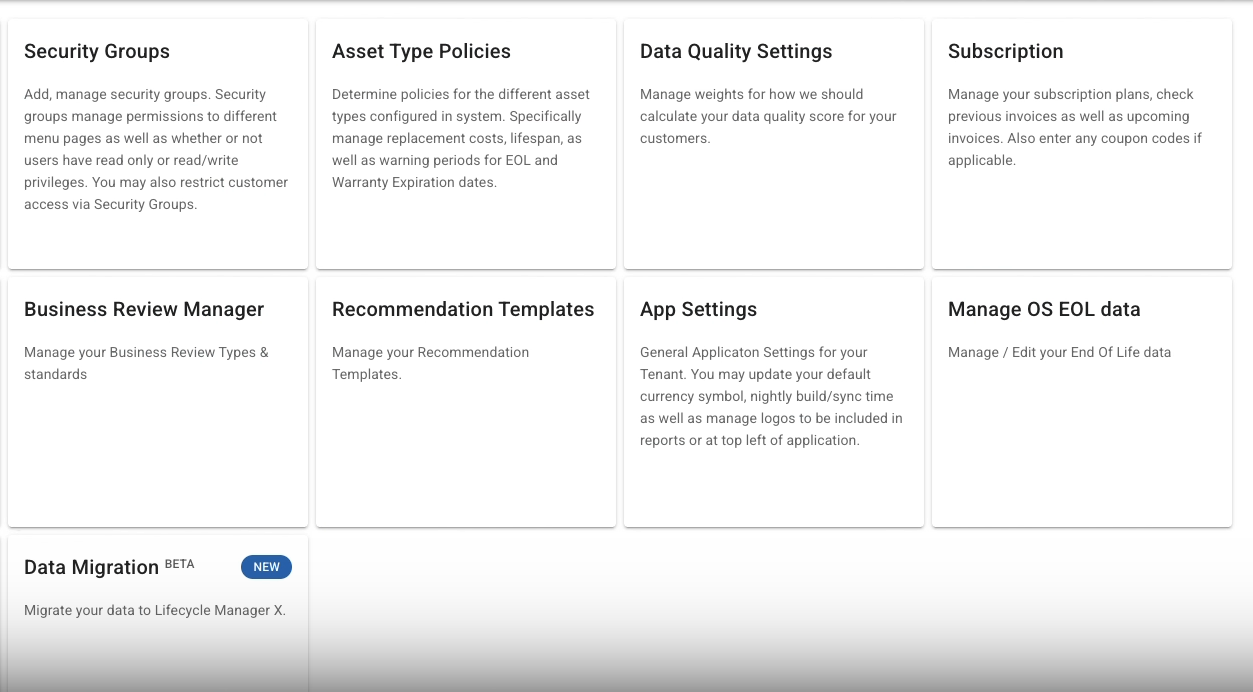Click the Migrate your data description text

tap(154, 609)
